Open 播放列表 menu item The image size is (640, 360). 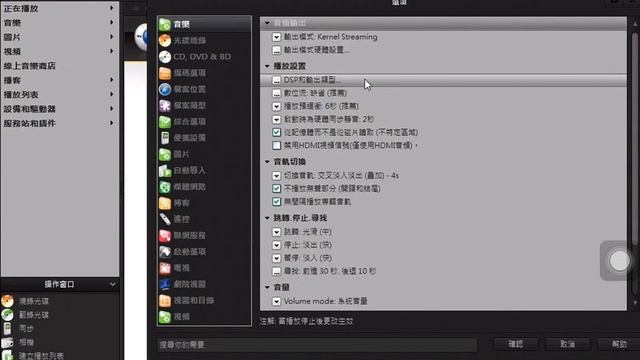tap(60, 95)
